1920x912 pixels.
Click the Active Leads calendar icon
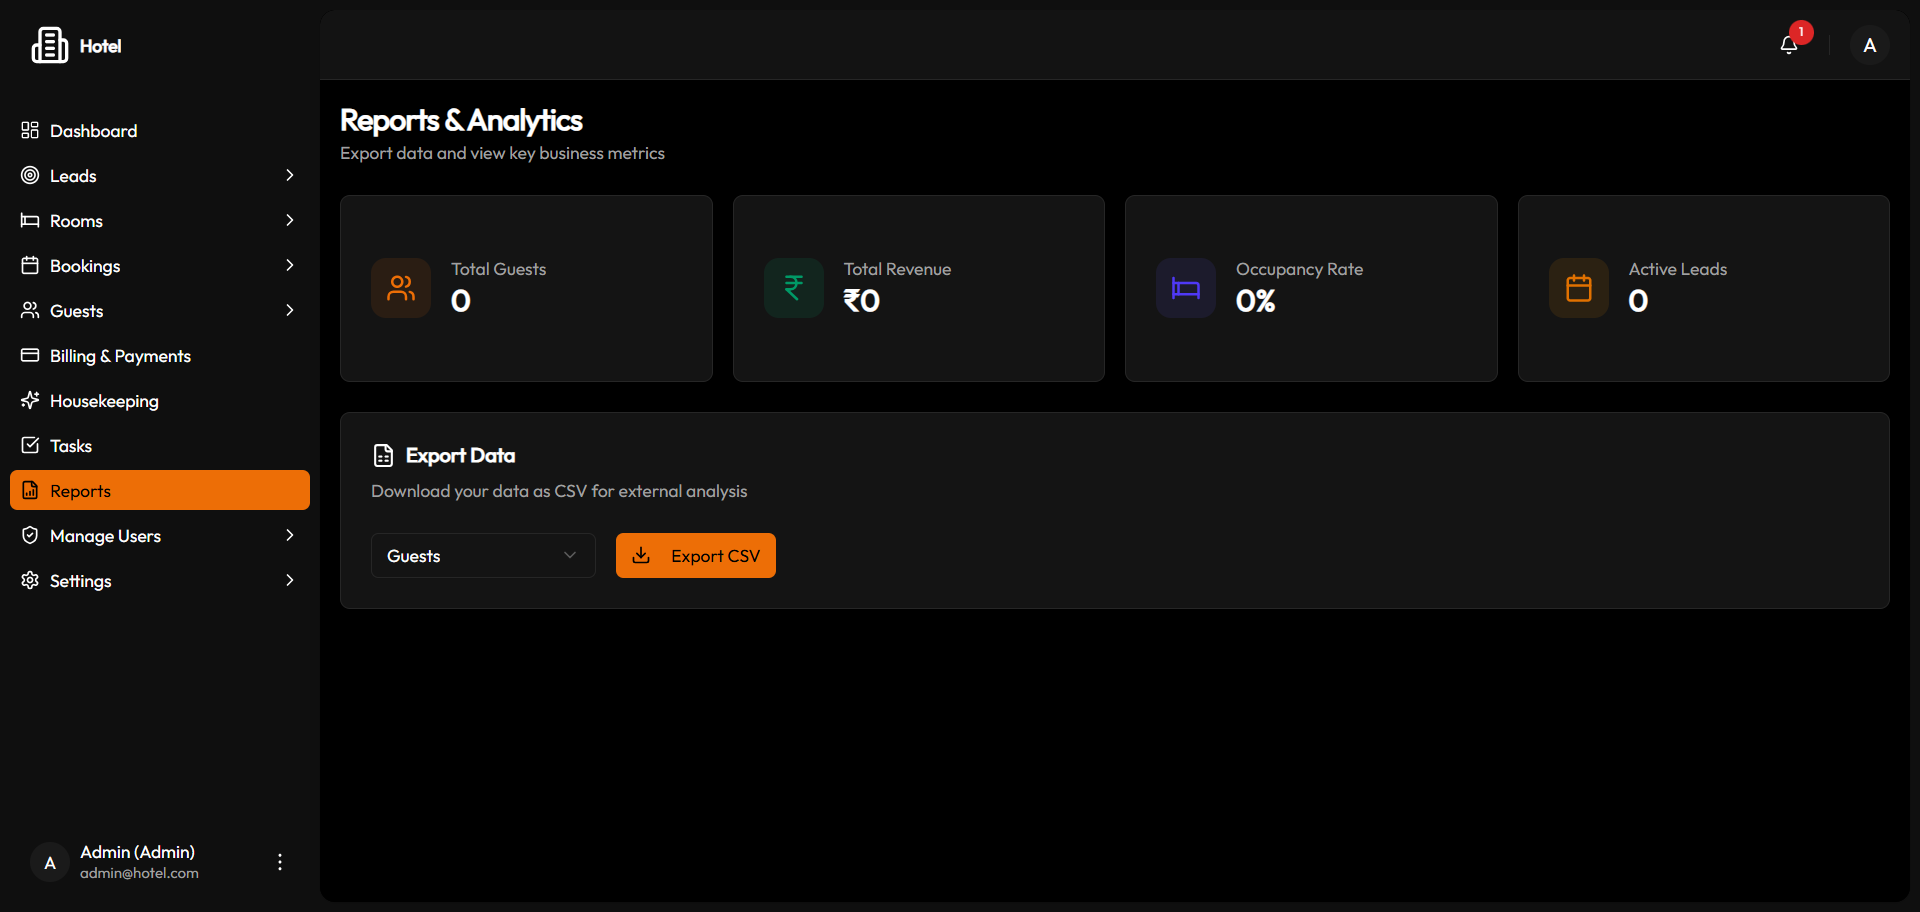[x=1578, y=288]
